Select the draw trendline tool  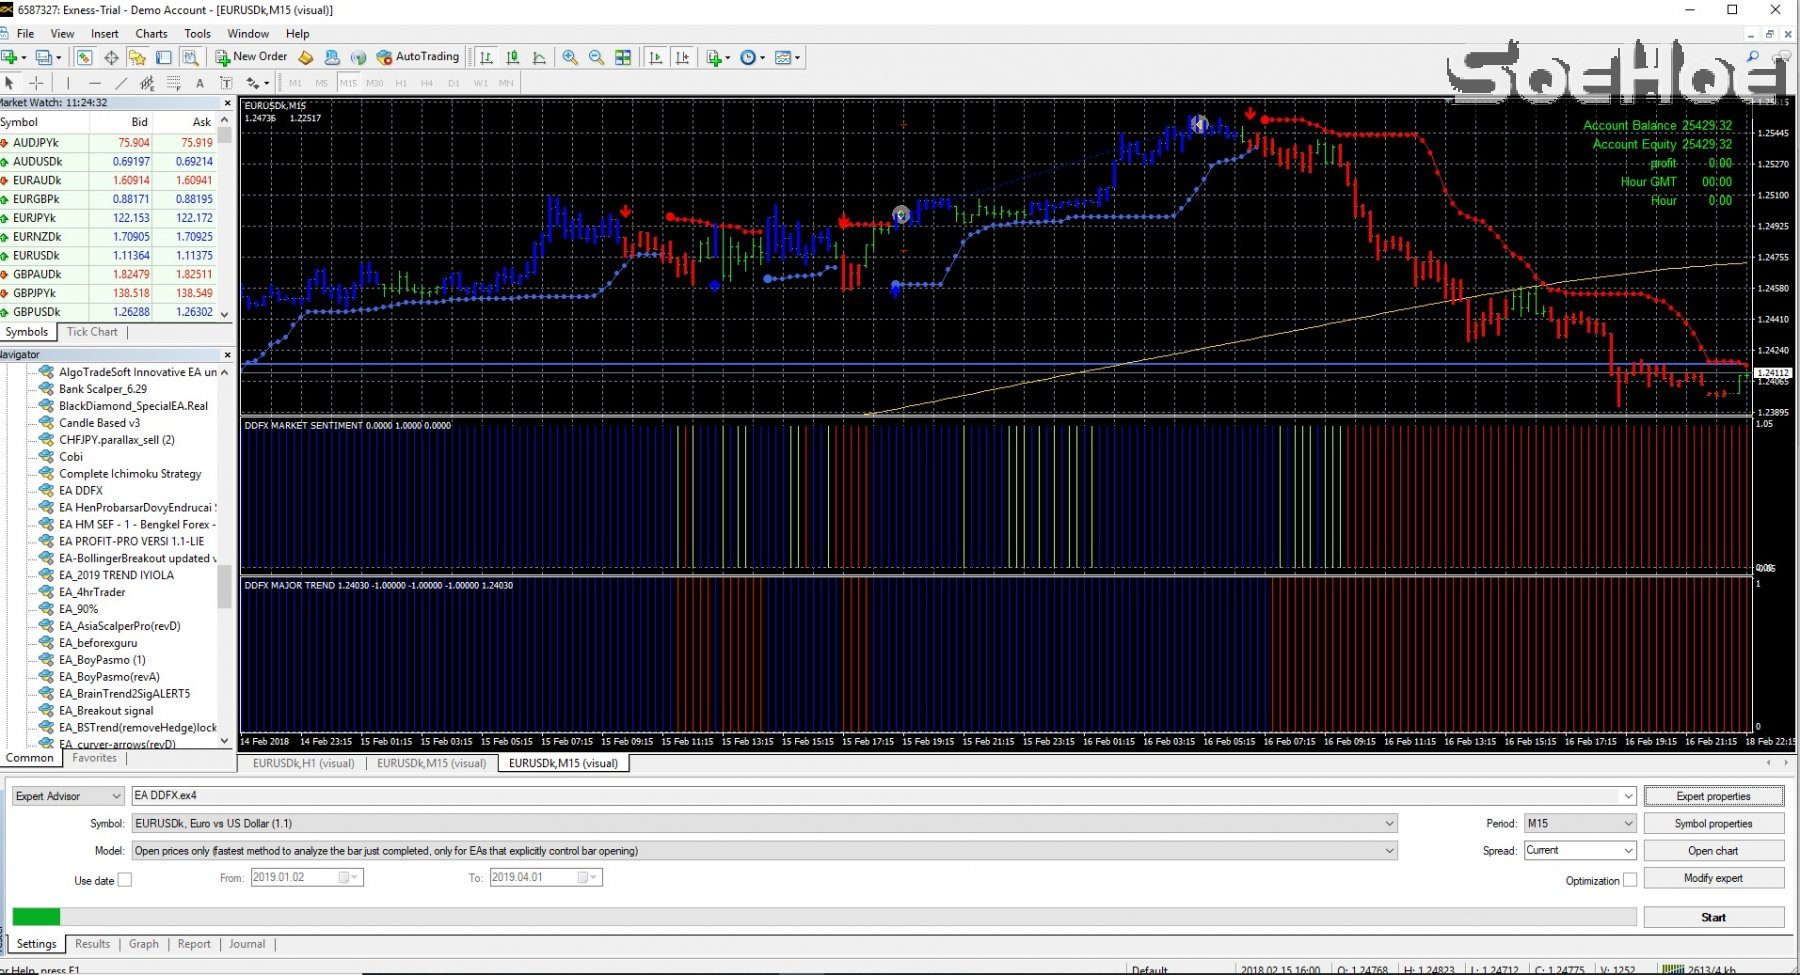click(x=121, y=83)
